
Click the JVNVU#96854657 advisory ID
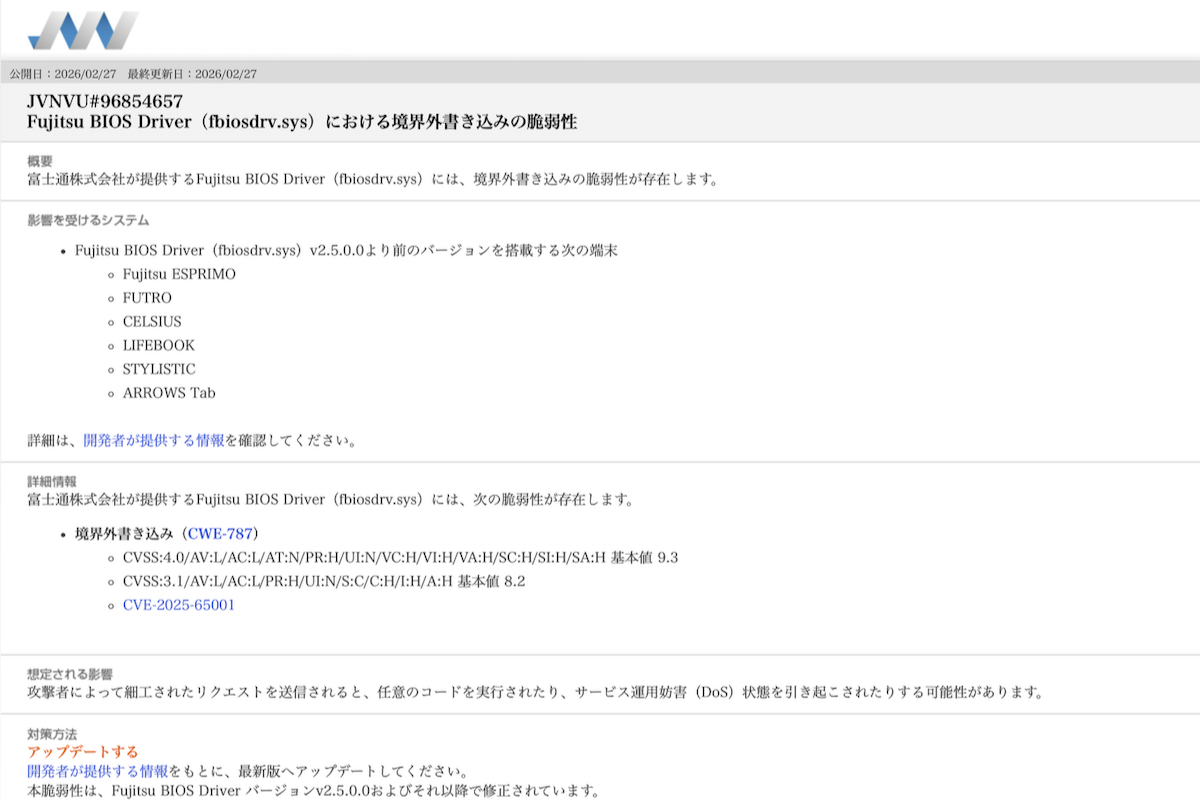pyautogui.click(x=105, y=102)
